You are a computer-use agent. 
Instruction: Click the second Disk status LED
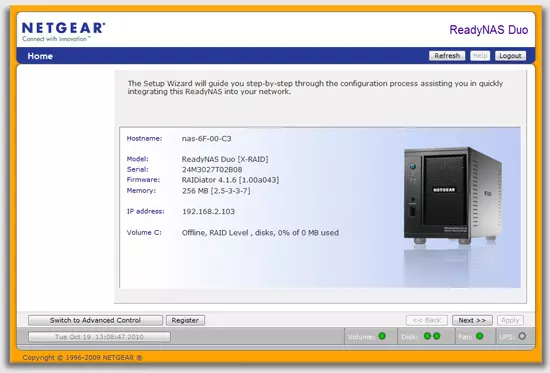437,336
